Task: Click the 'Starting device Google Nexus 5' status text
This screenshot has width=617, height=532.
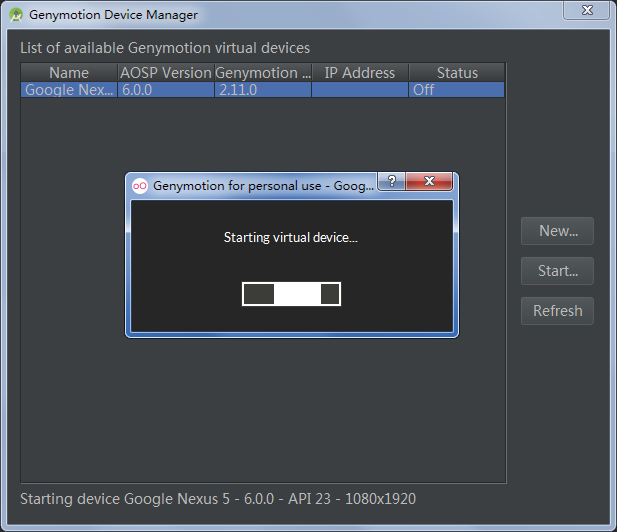Action: pos(218,499)
